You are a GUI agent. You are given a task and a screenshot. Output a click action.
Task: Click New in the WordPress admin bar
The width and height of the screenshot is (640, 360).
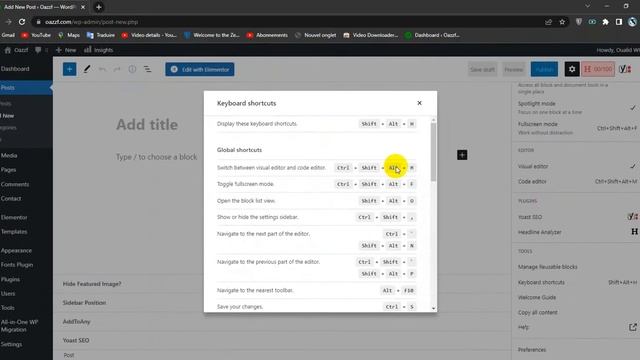(66, 50)
